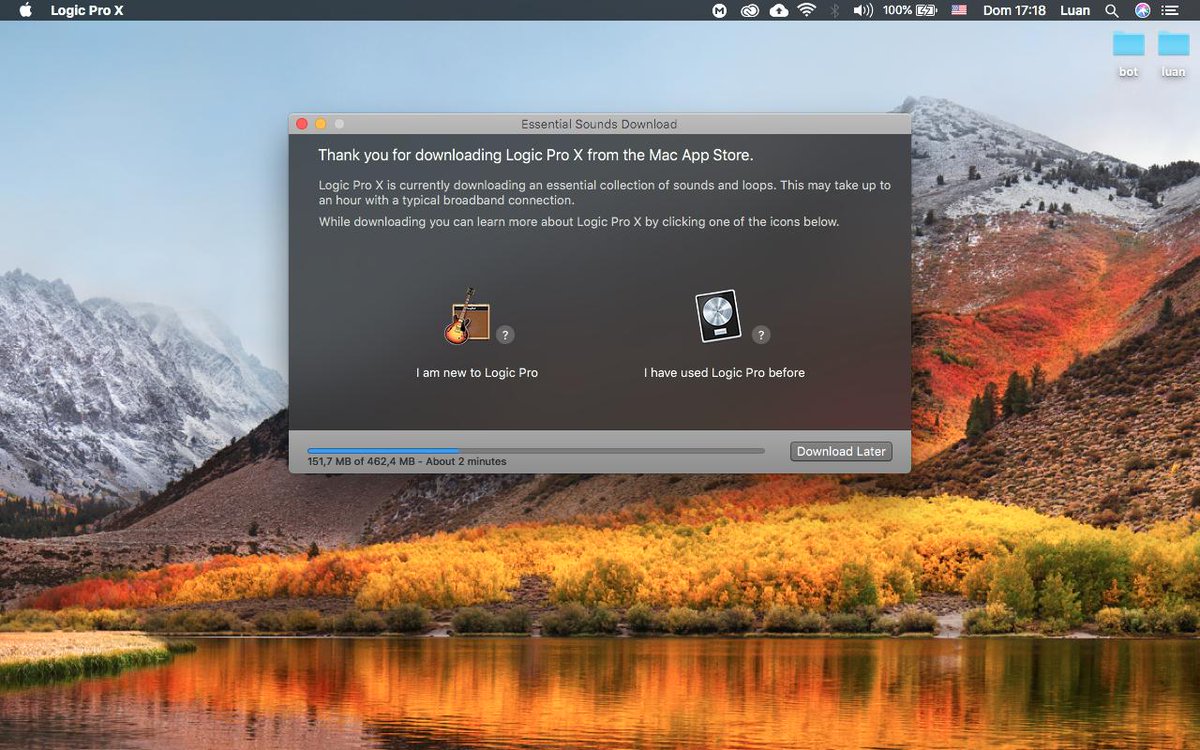This screenshot has height=750, width=1200.
Task: Choose the I am new to Logic Pro label
Action: (x=477, y=373)
